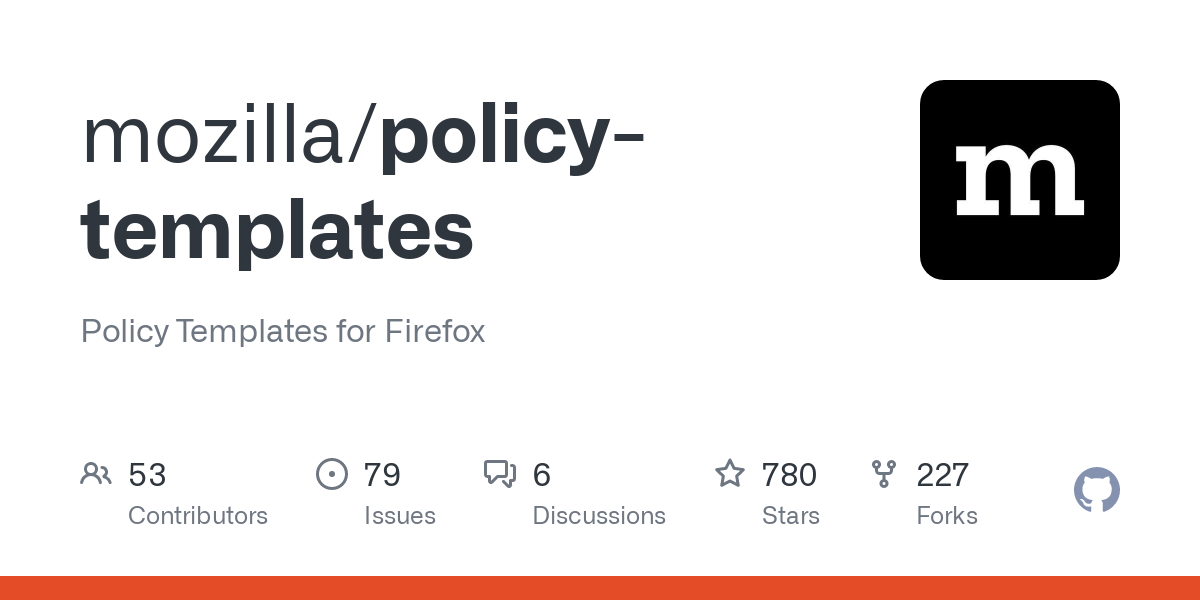This screenshot has height=600, width=1200.
Task: Click the 780 stars count
Action: tap(789, 475)
